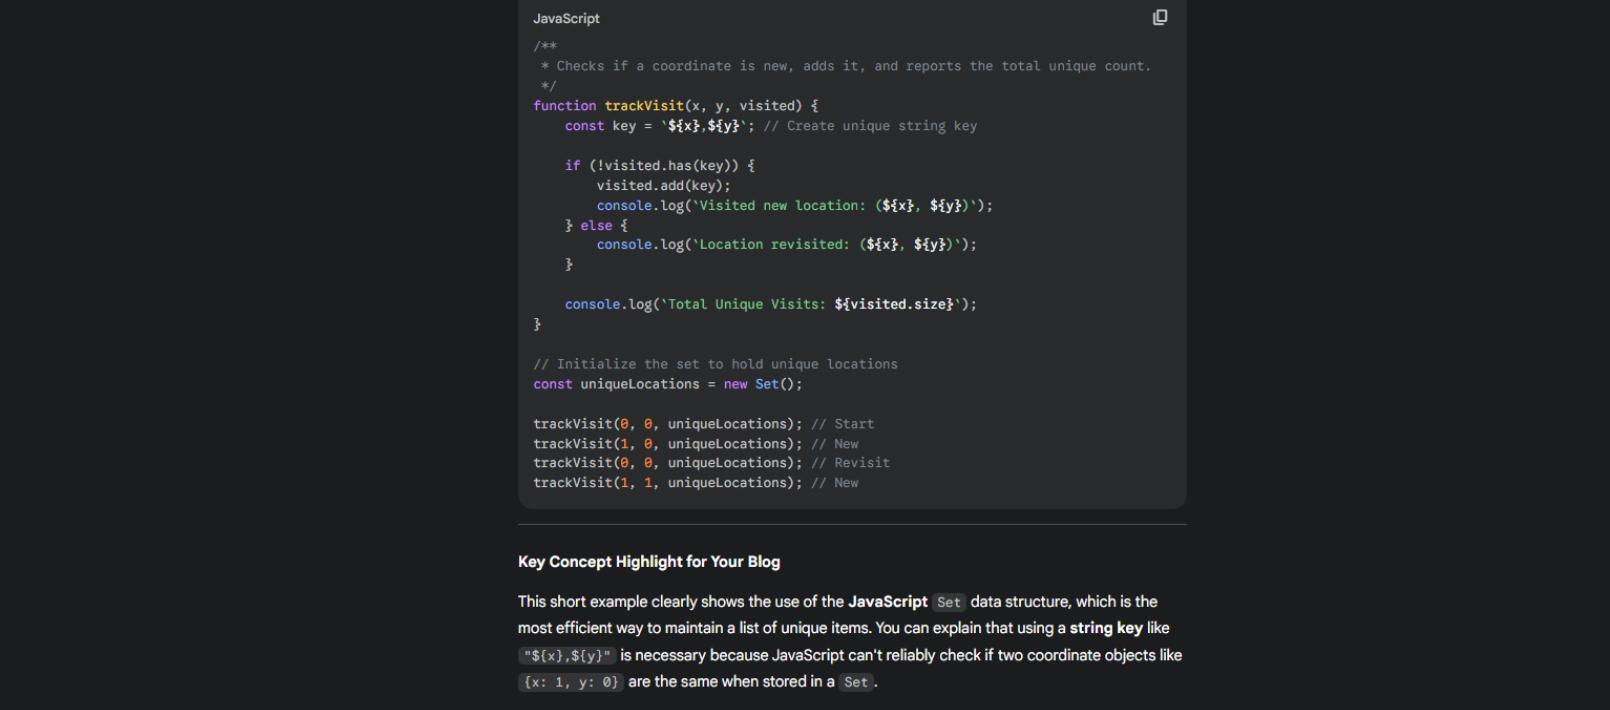The height and width of the screenshot is (710, 1610).
Task: Click the '} else {' line
Action: (x=596, y=225)
